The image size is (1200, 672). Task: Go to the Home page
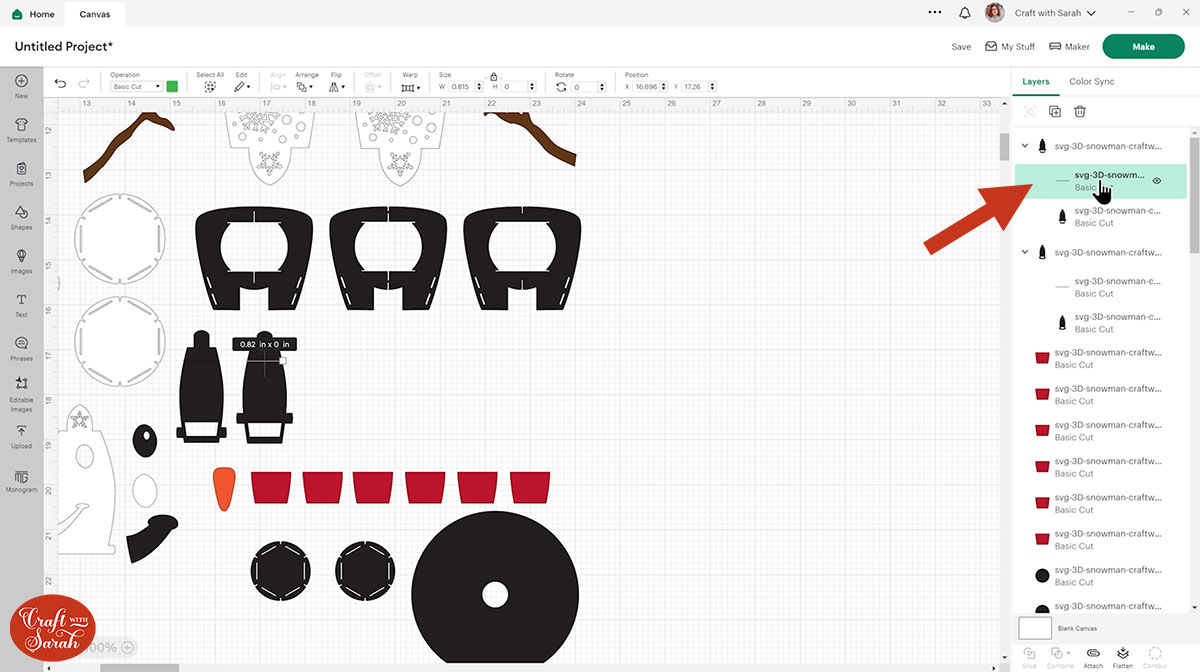tap(33, 14)
